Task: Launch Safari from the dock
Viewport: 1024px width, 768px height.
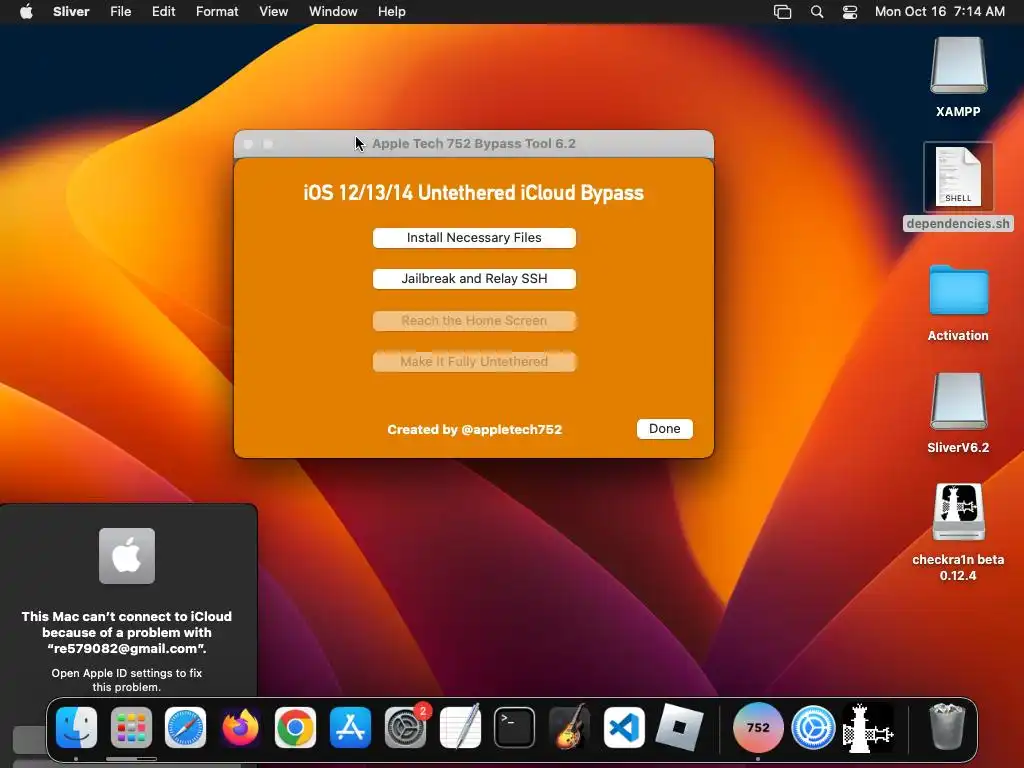Action: pos(185,727)
